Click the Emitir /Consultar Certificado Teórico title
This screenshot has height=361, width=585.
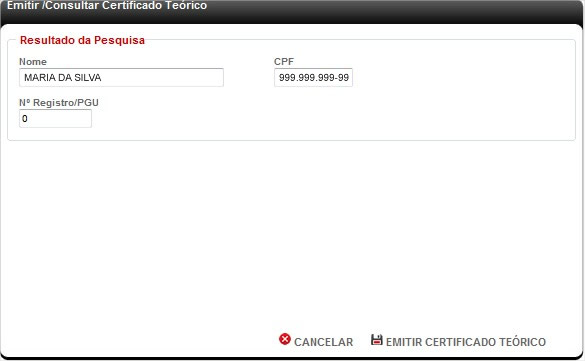(107, 6)
